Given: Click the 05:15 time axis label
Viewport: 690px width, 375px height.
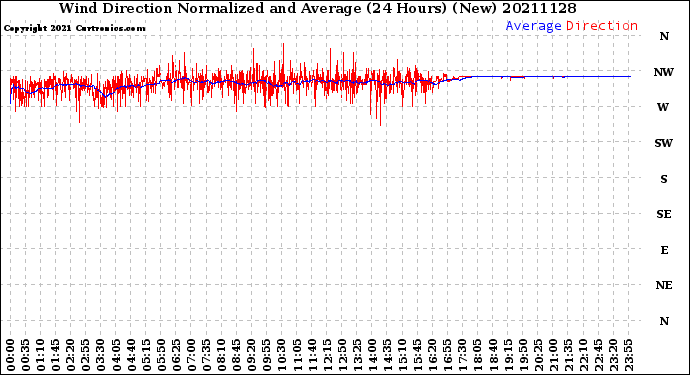Looking at the screenshot, I should (146, 356).
